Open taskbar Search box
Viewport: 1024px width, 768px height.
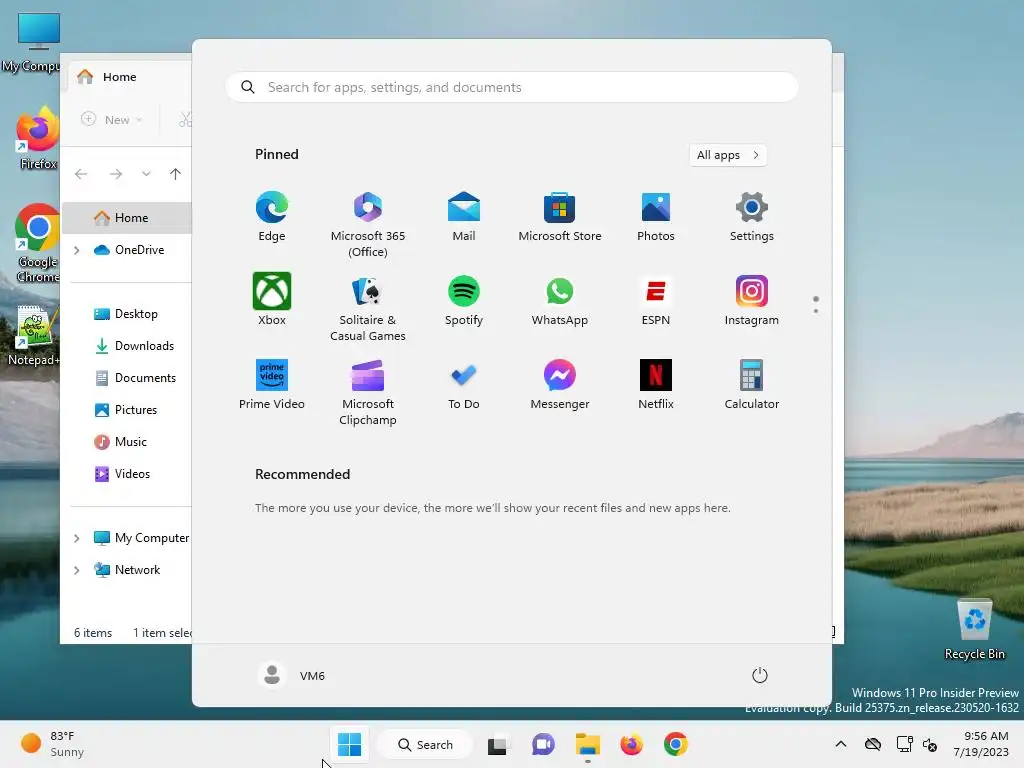pos(425,744)
